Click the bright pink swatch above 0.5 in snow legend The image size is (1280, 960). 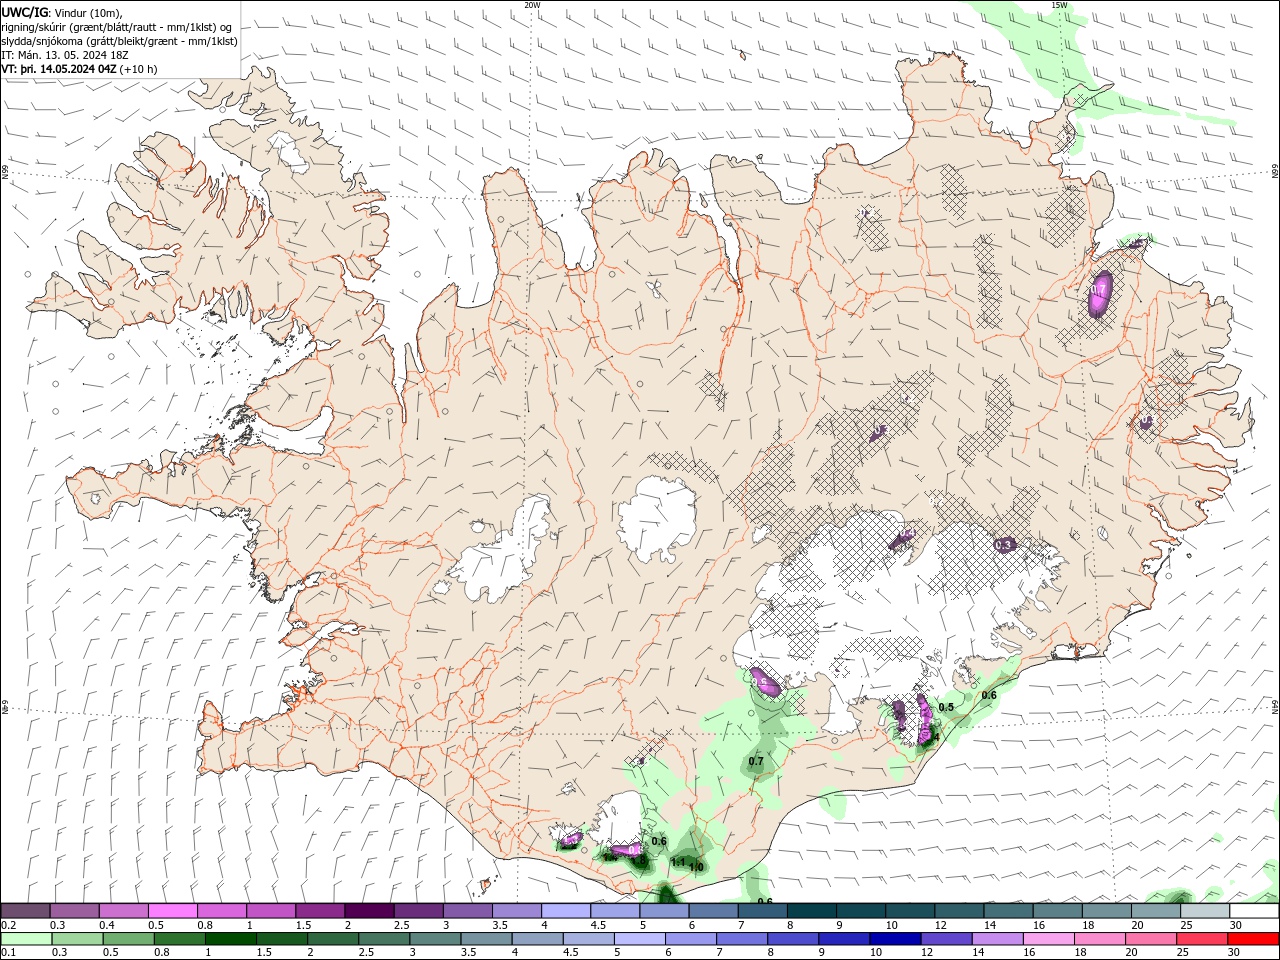(172, 911)
